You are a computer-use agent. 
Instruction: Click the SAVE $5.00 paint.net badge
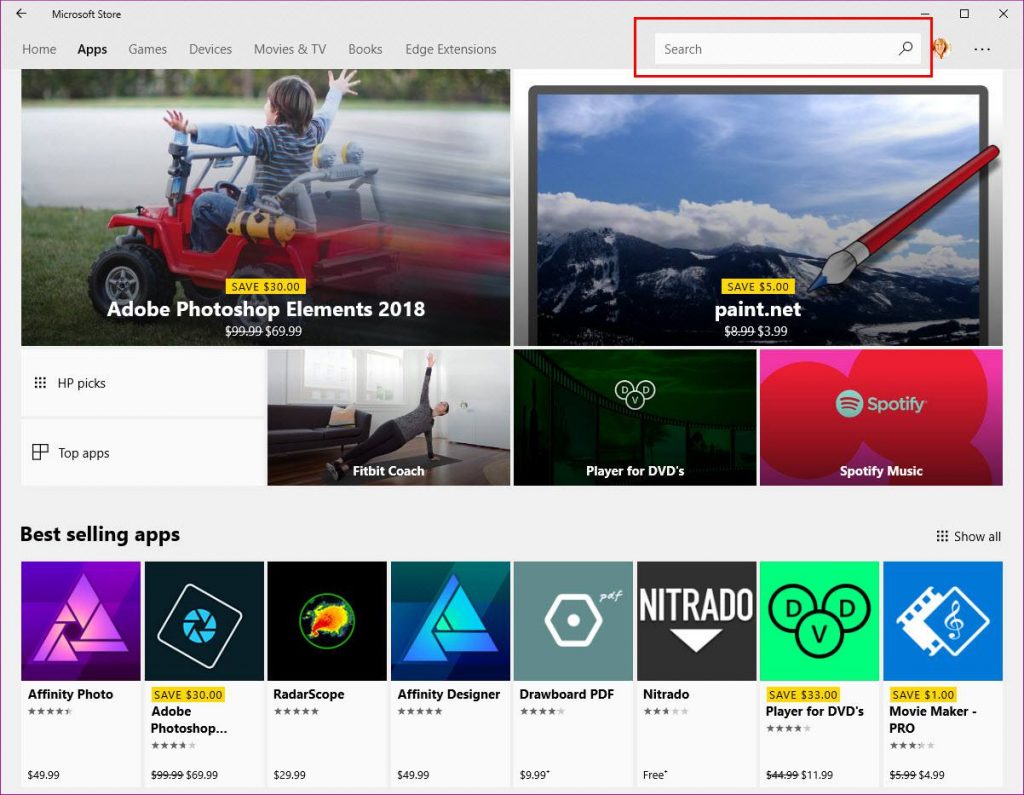point(758,286)
